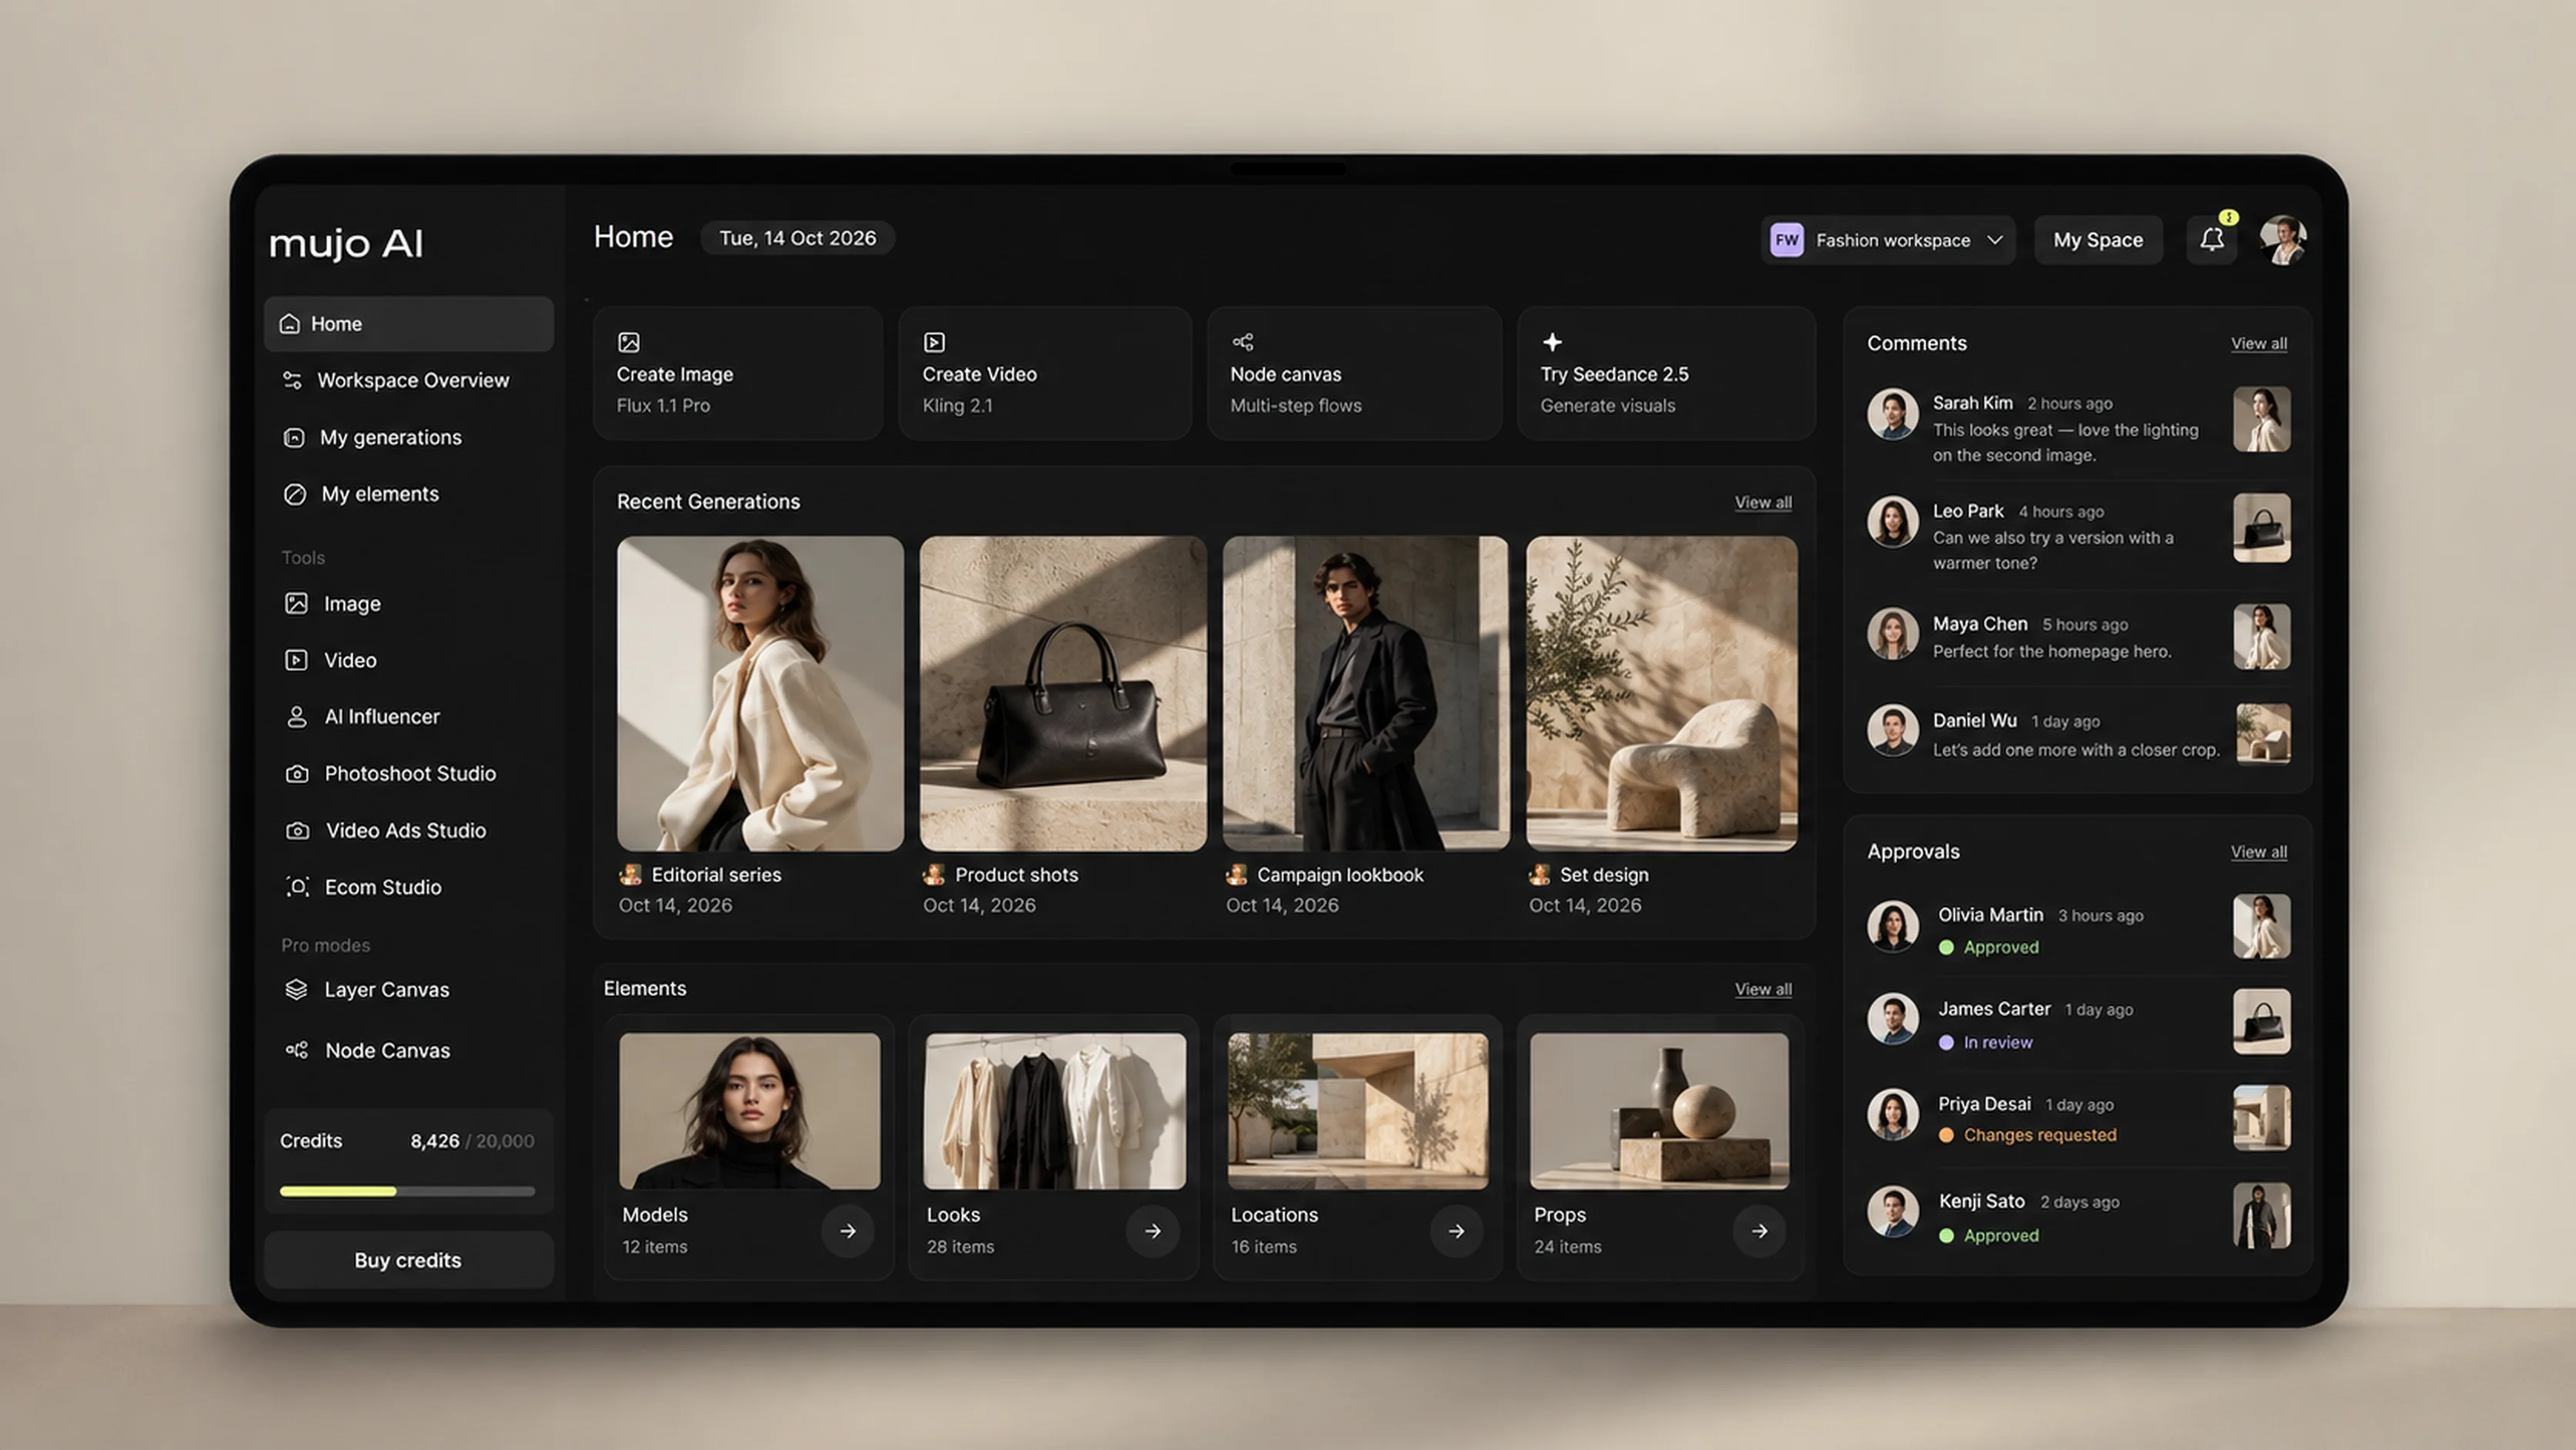Click the Create Image card icon
The width and height of the screenshot is (2576, 1450).
[629, 342]
